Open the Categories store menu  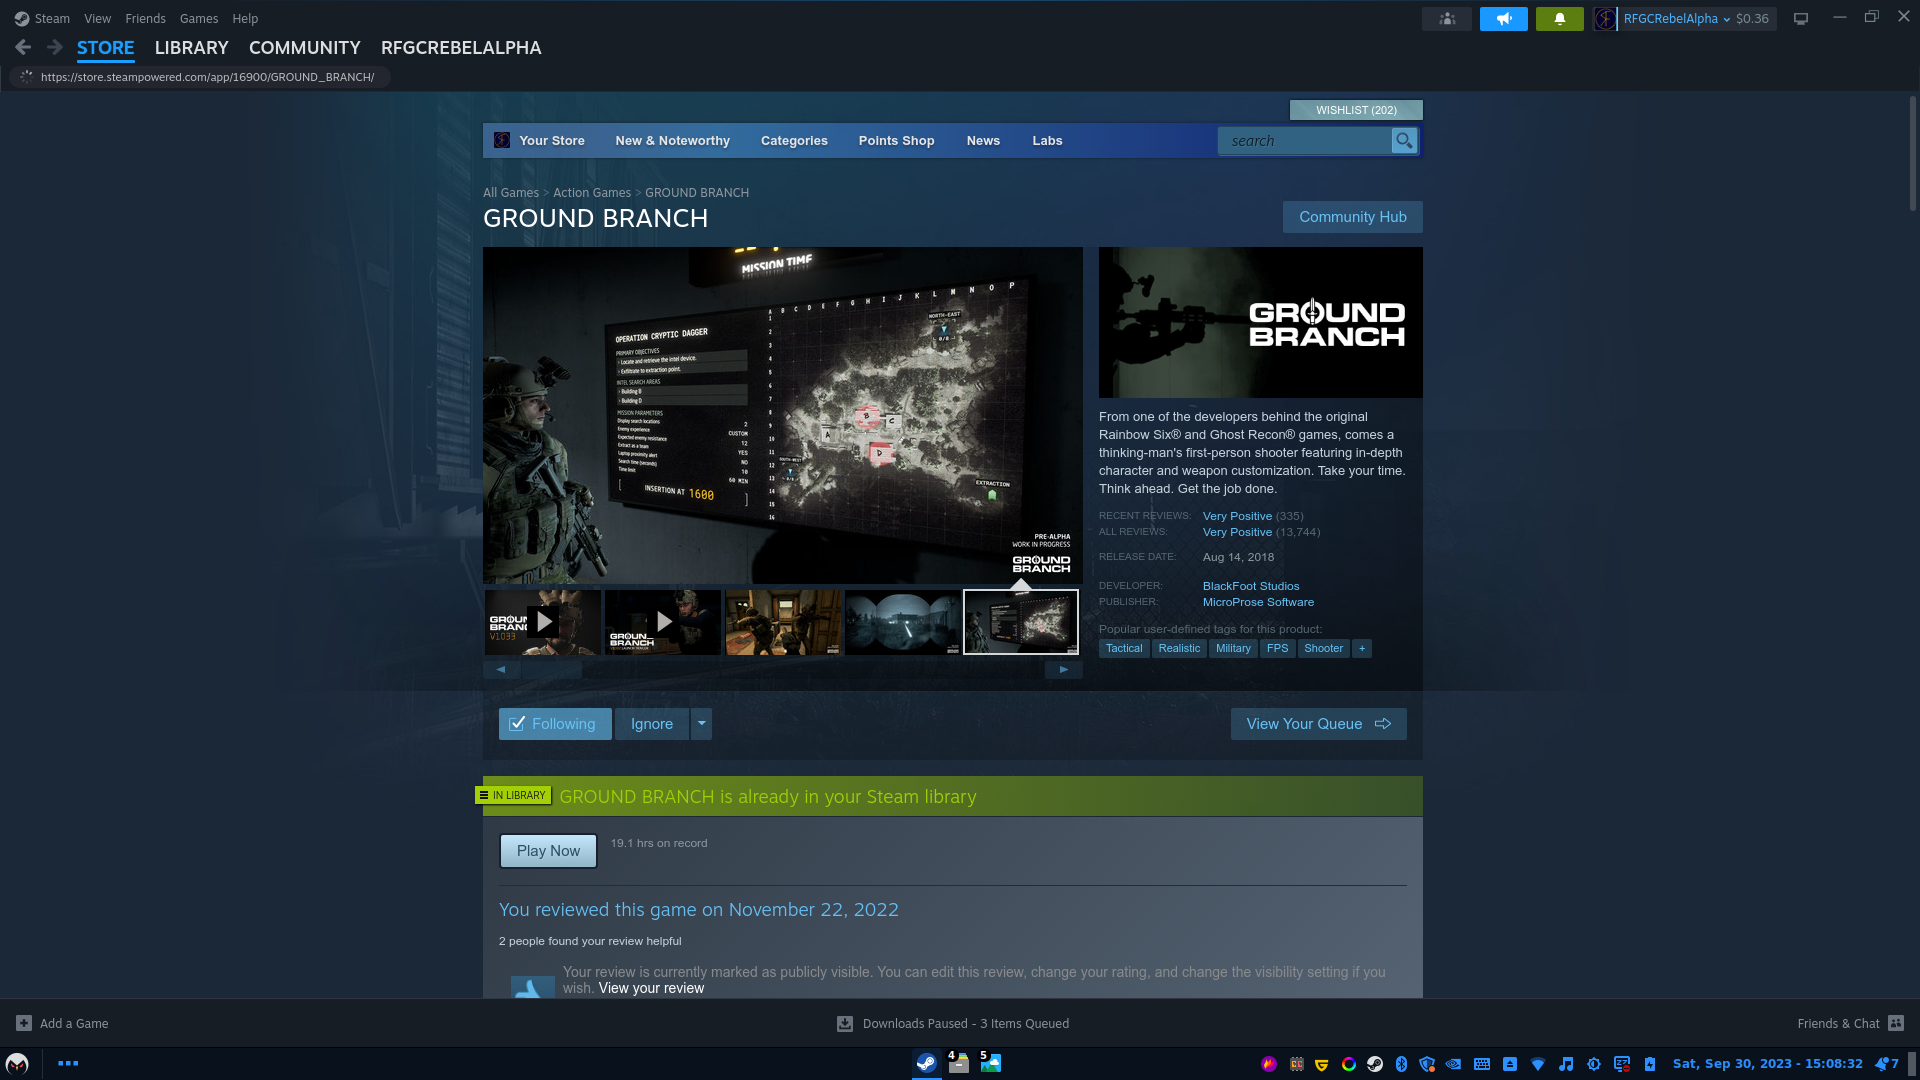pos(794,141)
